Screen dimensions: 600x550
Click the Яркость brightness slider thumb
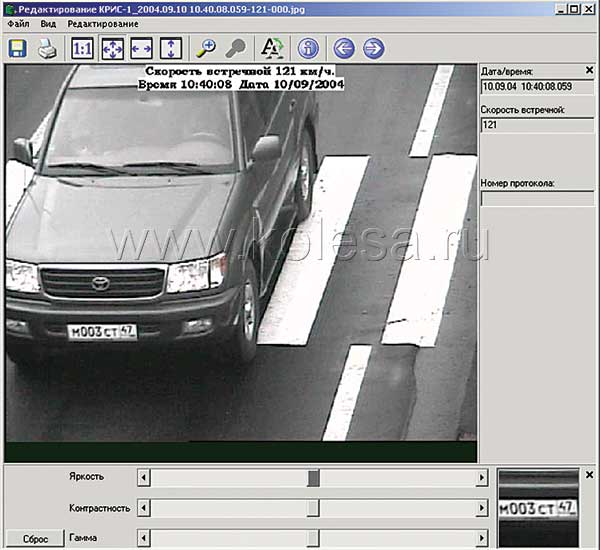click(x=313, y=478)
